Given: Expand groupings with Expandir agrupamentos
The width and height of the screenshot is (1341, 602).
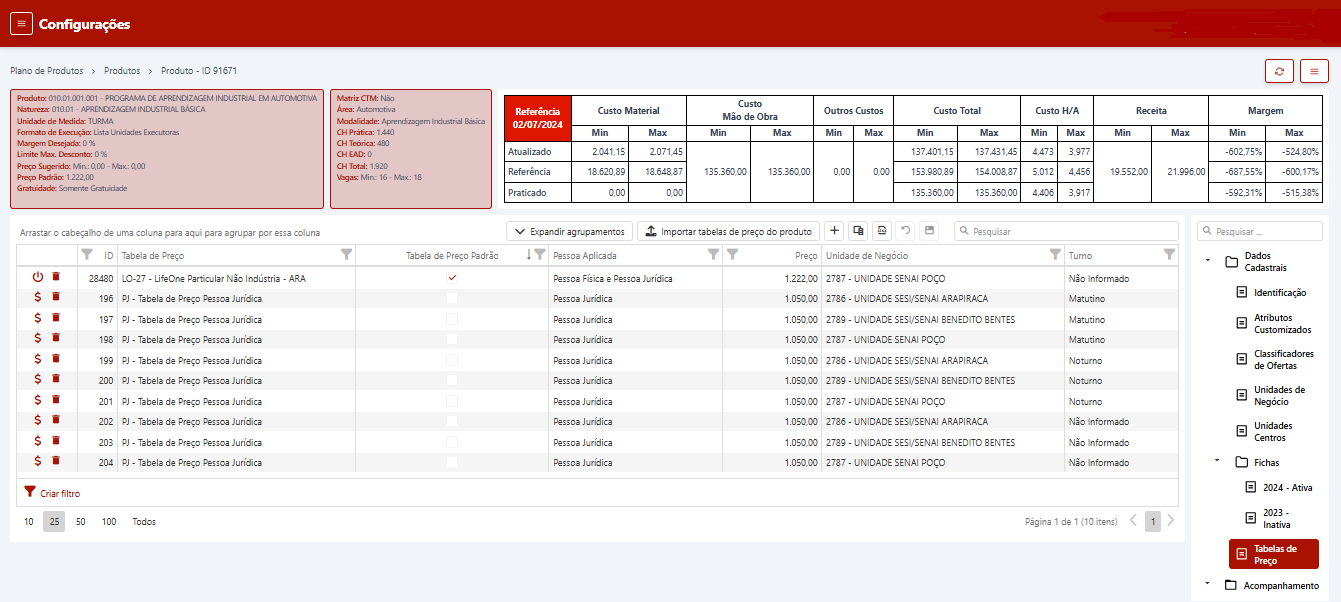Looking at the screenshot, I should click(x=569, y=231).
